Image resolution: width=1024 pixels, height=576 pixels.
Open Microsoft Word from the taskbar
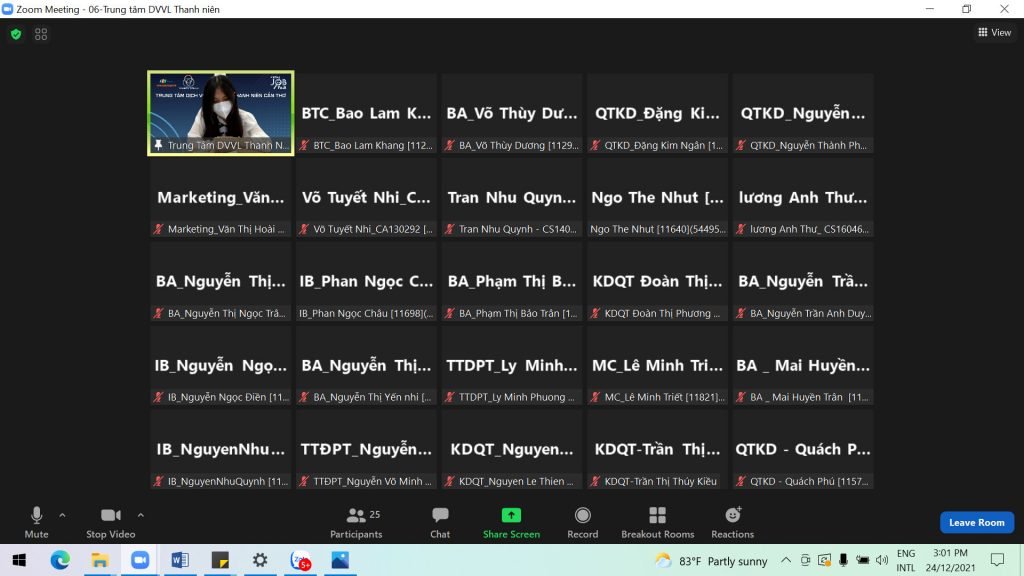coord(180,560)
